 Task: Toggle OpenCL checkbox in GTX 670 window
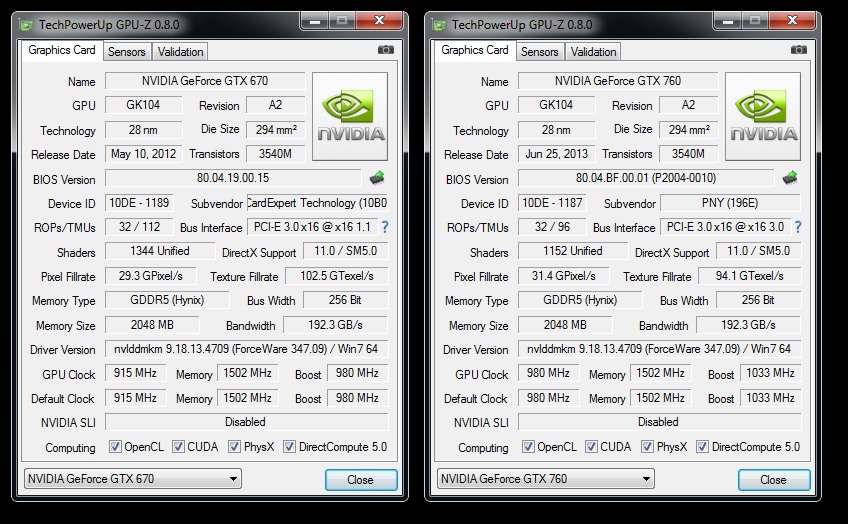pos(115,447)
